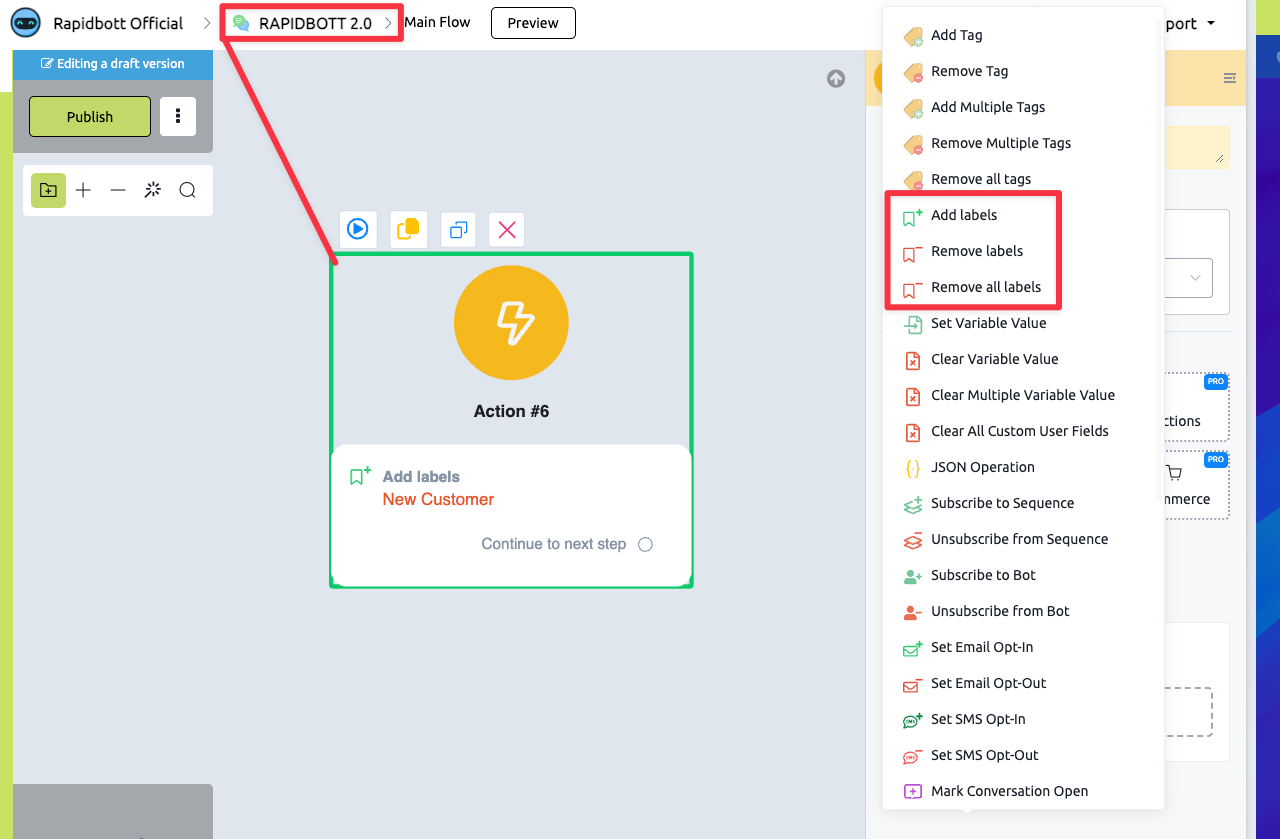1280x839 pixels.
Task: Click the yellow copy icon above the action node
Action: pos(408,230)
